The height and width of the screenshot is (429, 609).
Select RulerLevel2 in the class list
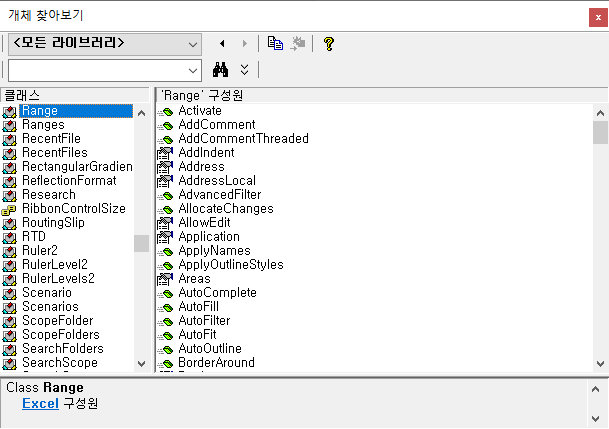[55, 264]
